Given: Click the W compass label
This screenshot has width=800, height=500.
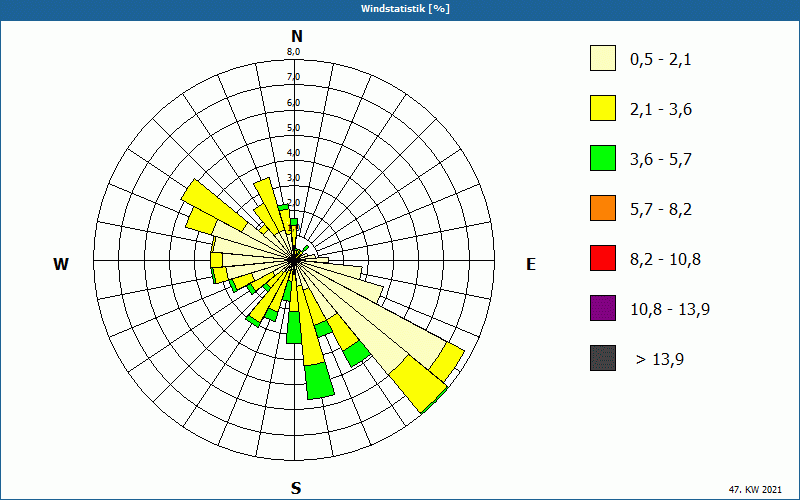Looking at the screenshot, I should pos(61,264).
